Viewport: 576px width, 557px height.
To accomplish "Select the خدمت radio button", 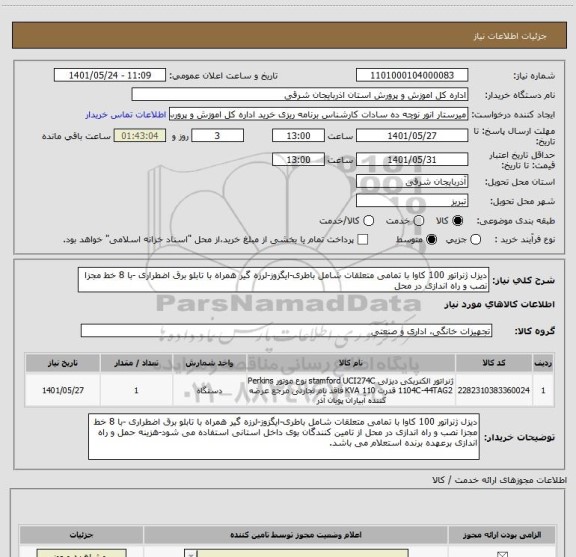I will [419, 221].
